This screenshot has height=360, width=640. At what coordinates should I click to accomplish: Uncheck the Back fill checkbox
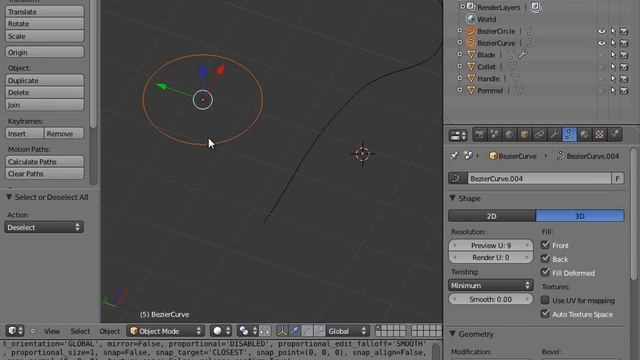[545, 259]
